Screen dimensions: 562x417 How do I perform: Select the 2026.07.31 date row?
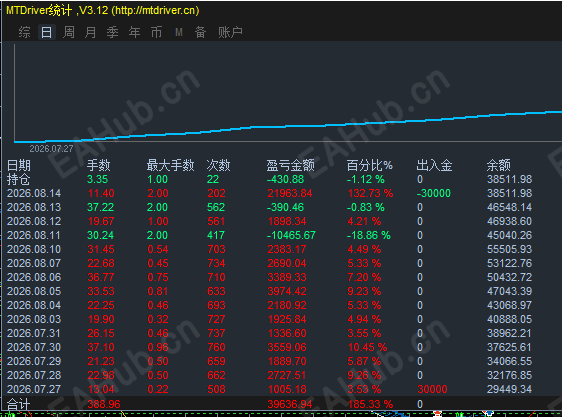[34, 333]
